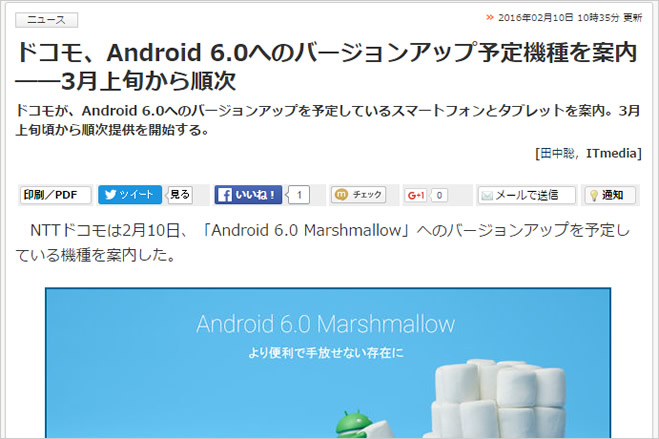Click the Google +1 count showing 0

click(439, 195)
